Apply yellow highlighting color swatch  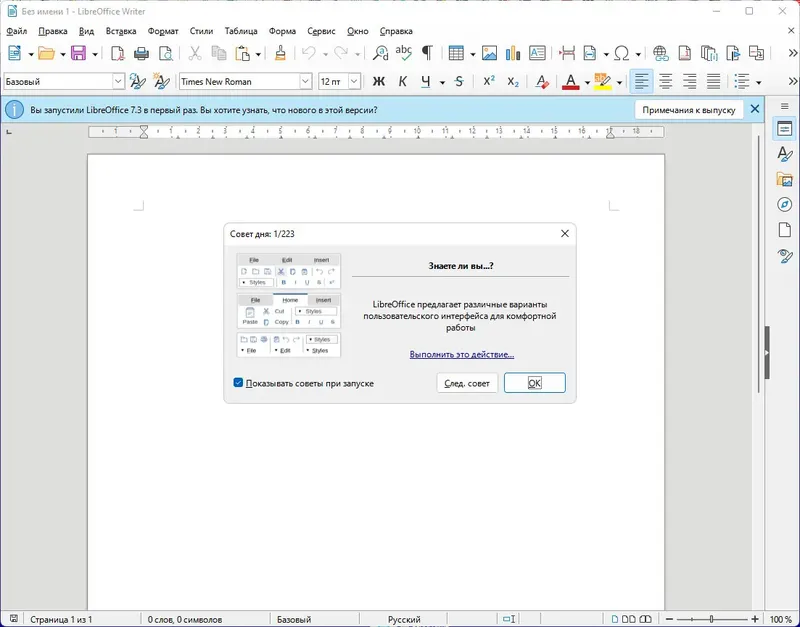603,81
